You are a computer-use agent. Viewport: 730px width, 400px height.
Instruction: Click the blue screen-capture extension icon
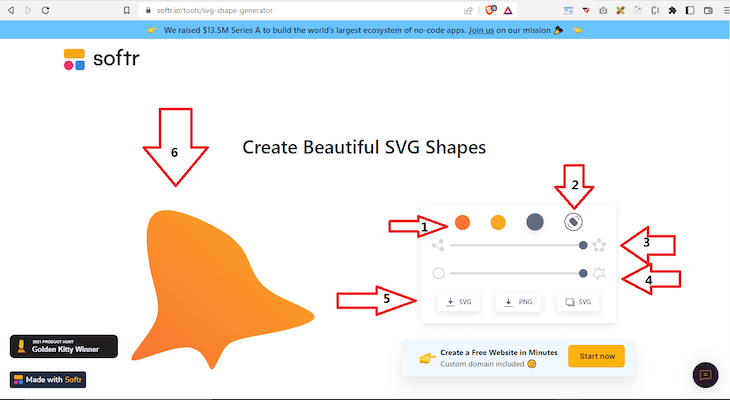pyautogui.click(x=568, y=10)
